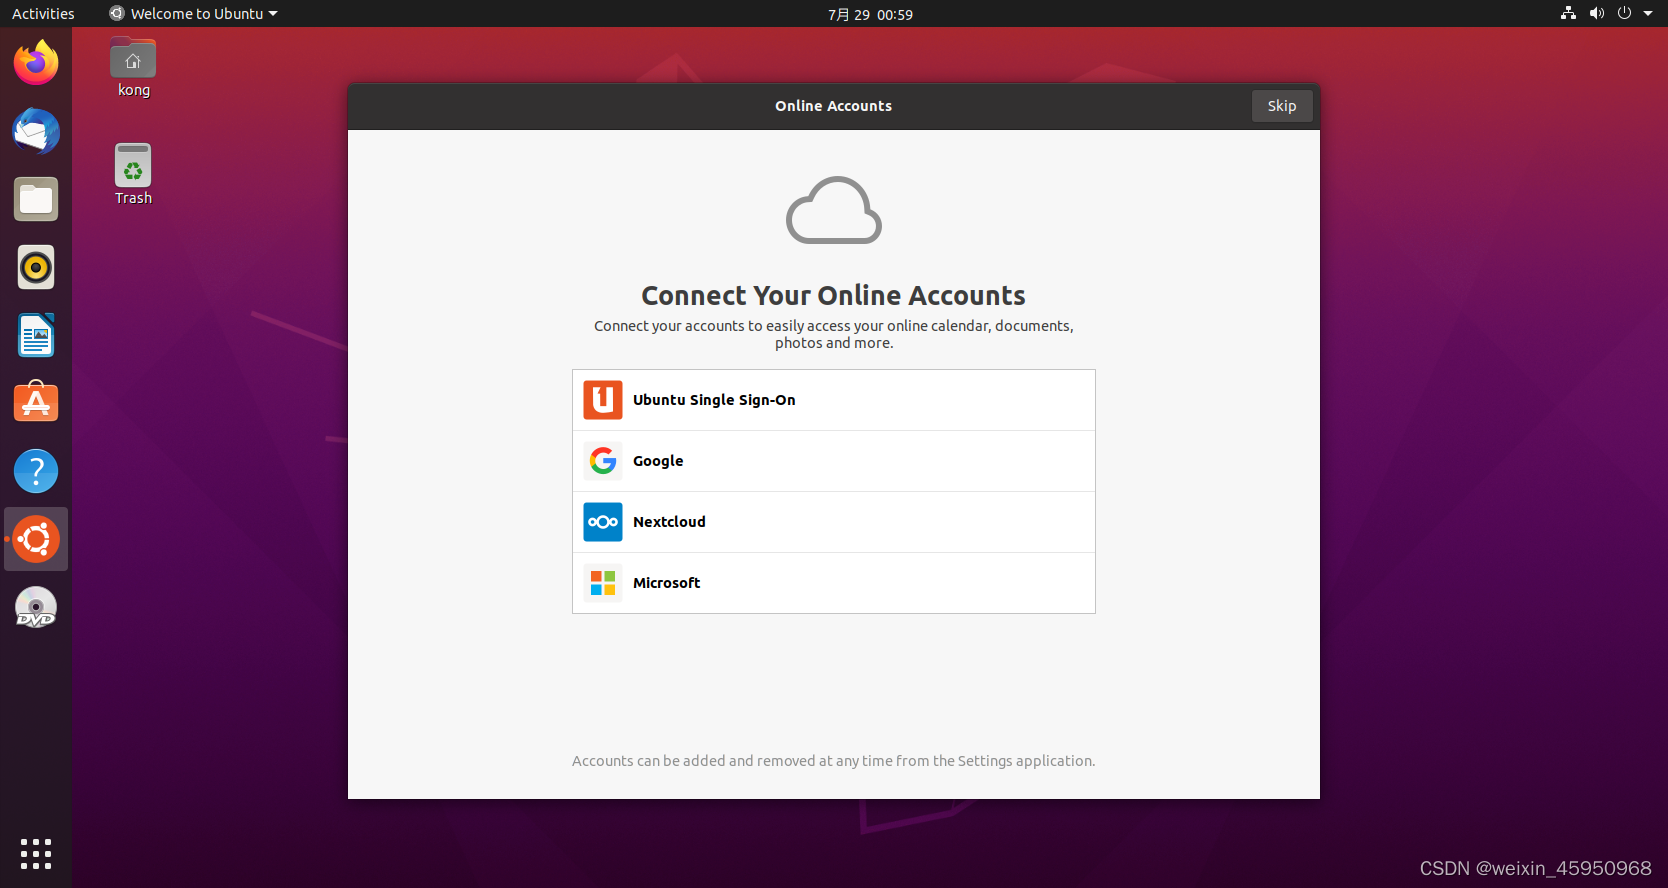Open the volume icon in top bar
This screenshot has height=888, width=1668.
[x=1597, y=13]
